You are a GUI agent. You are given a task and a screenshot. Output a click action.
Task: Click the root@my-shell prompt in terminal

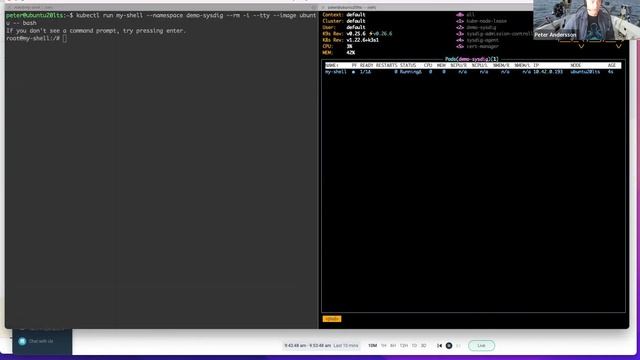[33, 38]
